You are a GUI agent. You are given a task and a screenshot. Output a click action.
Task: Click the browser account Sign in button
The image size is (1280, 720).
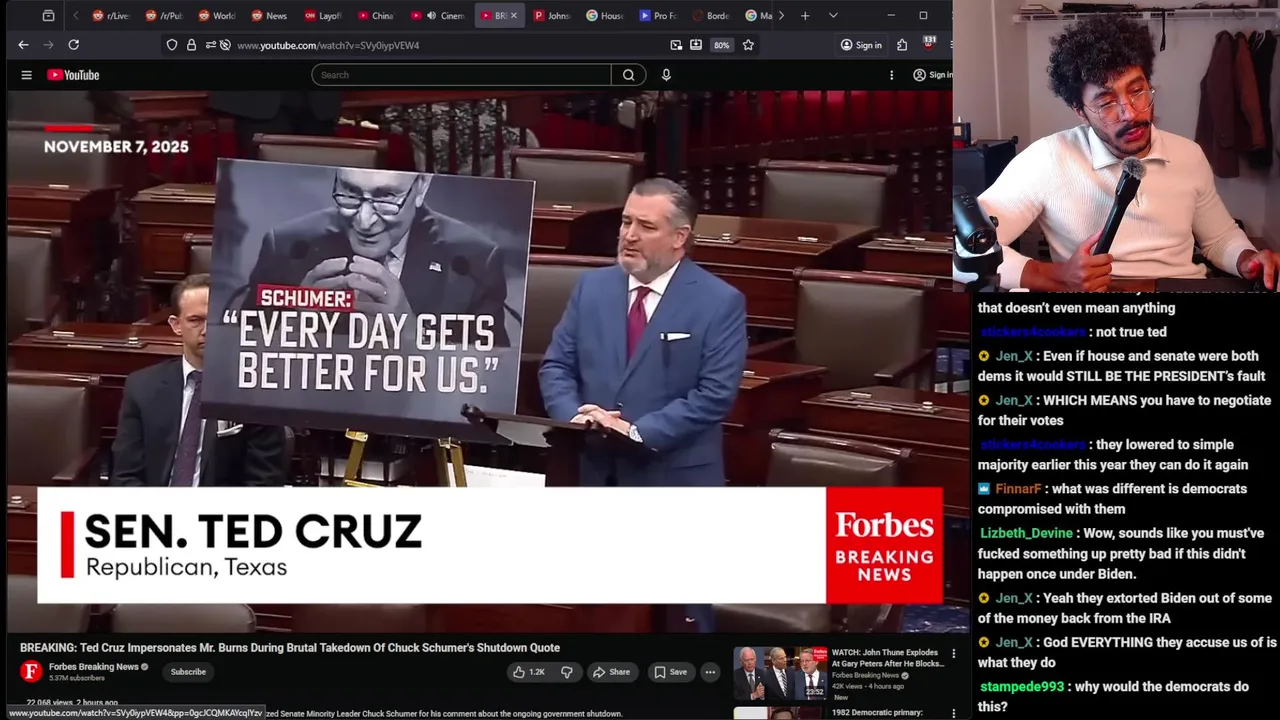tap(861, 45)
